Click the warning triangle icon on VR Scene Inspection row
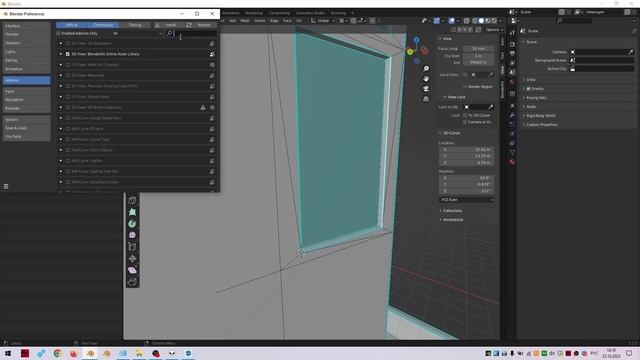Viewport: 640px width, 360px height. (203, 107)
